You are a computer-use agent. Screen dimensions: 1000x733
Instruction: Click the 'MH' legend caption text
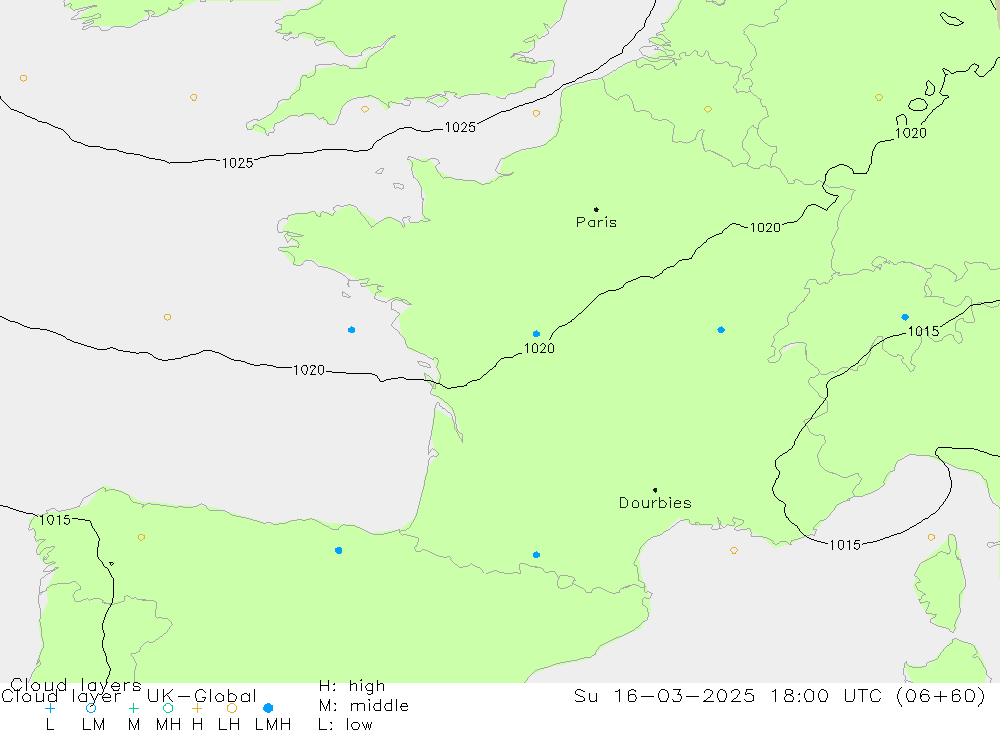168,725
